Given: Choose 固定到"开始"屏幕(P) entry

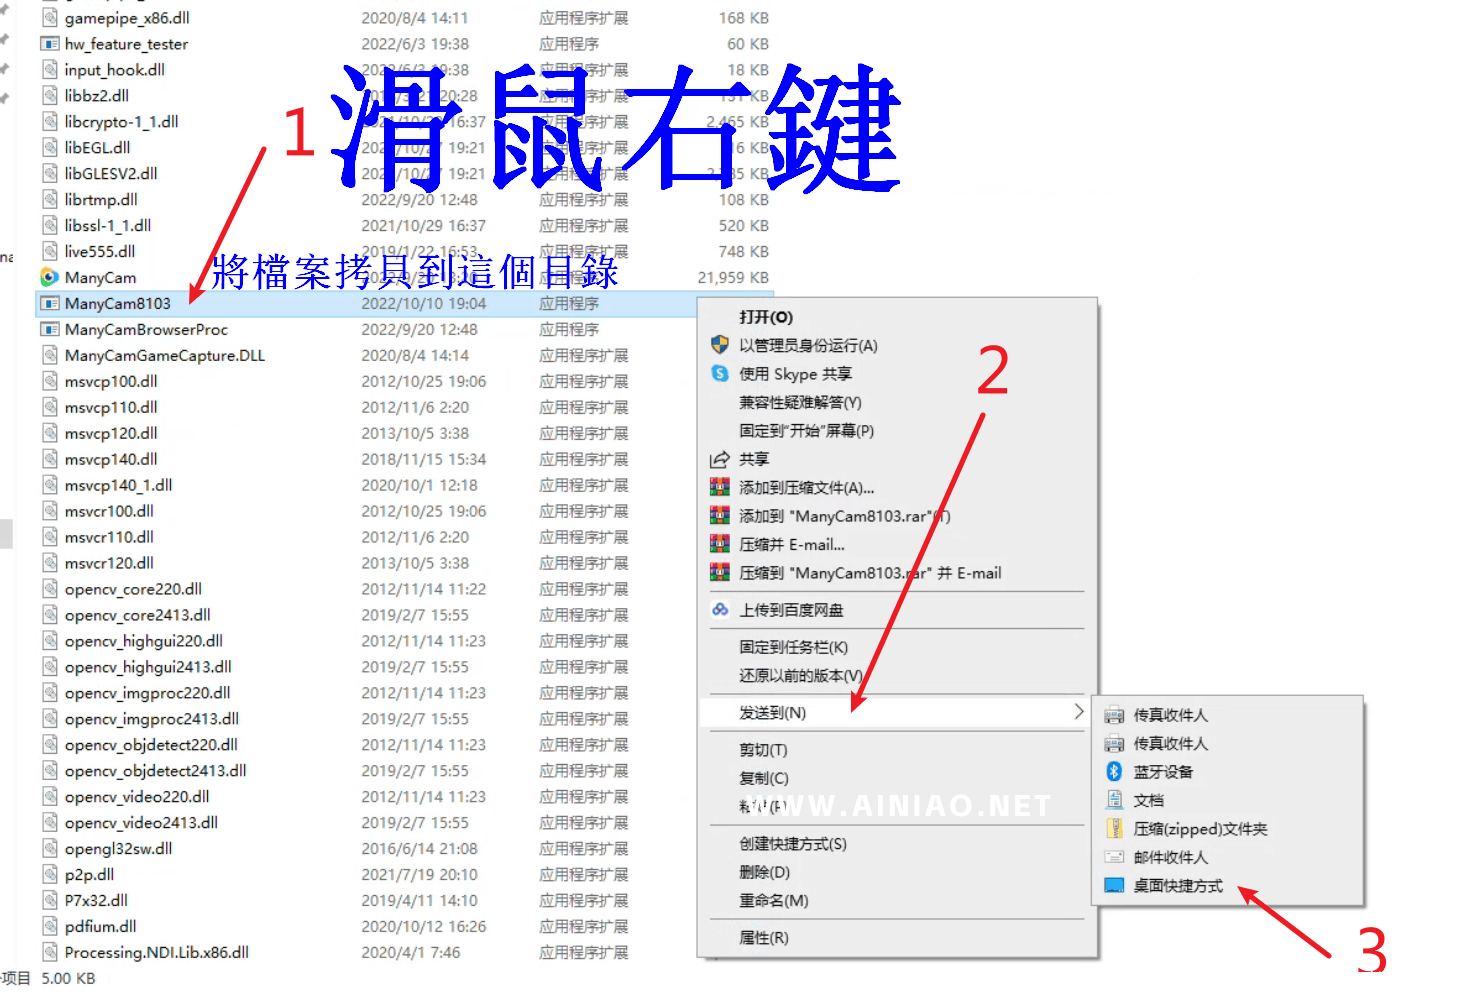Looking at the screenshot, I should coord(806,430).
